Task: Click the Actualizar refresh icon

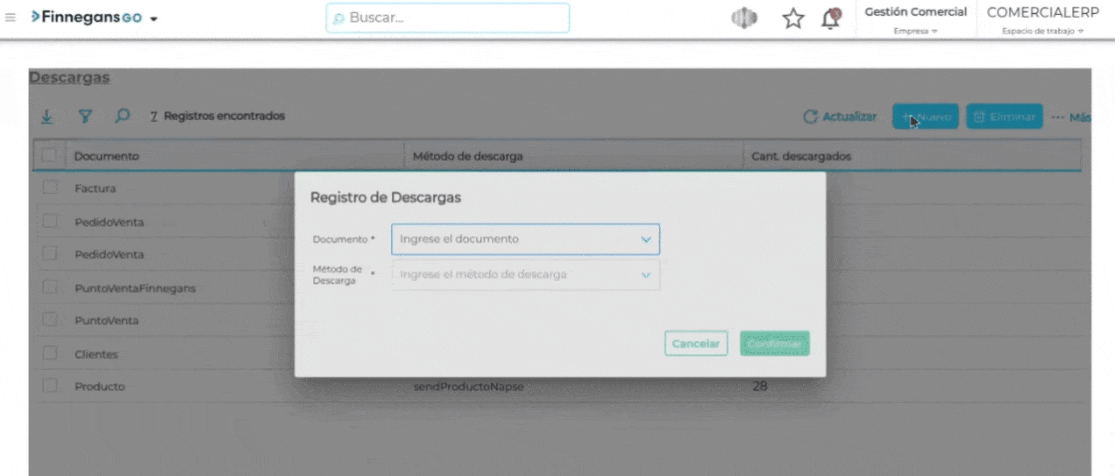Action: [x=811, y=118]
